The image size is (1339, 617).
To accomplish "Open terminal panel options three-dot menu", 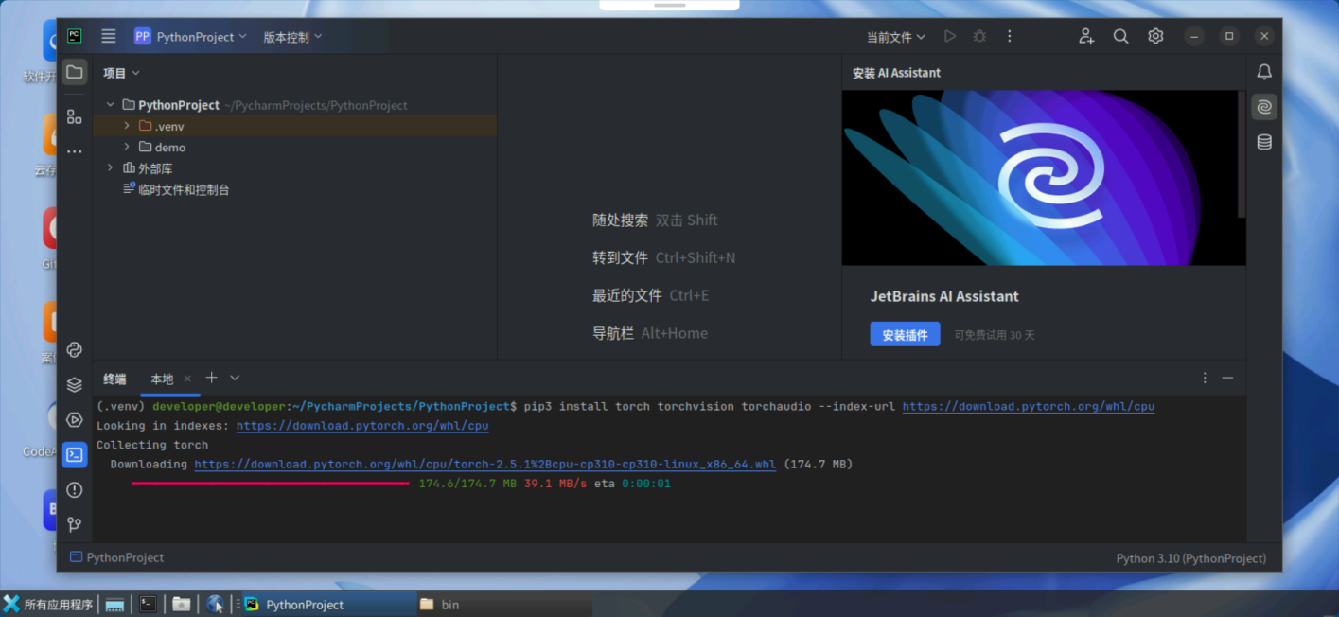I will click(x=1205, y=378).
